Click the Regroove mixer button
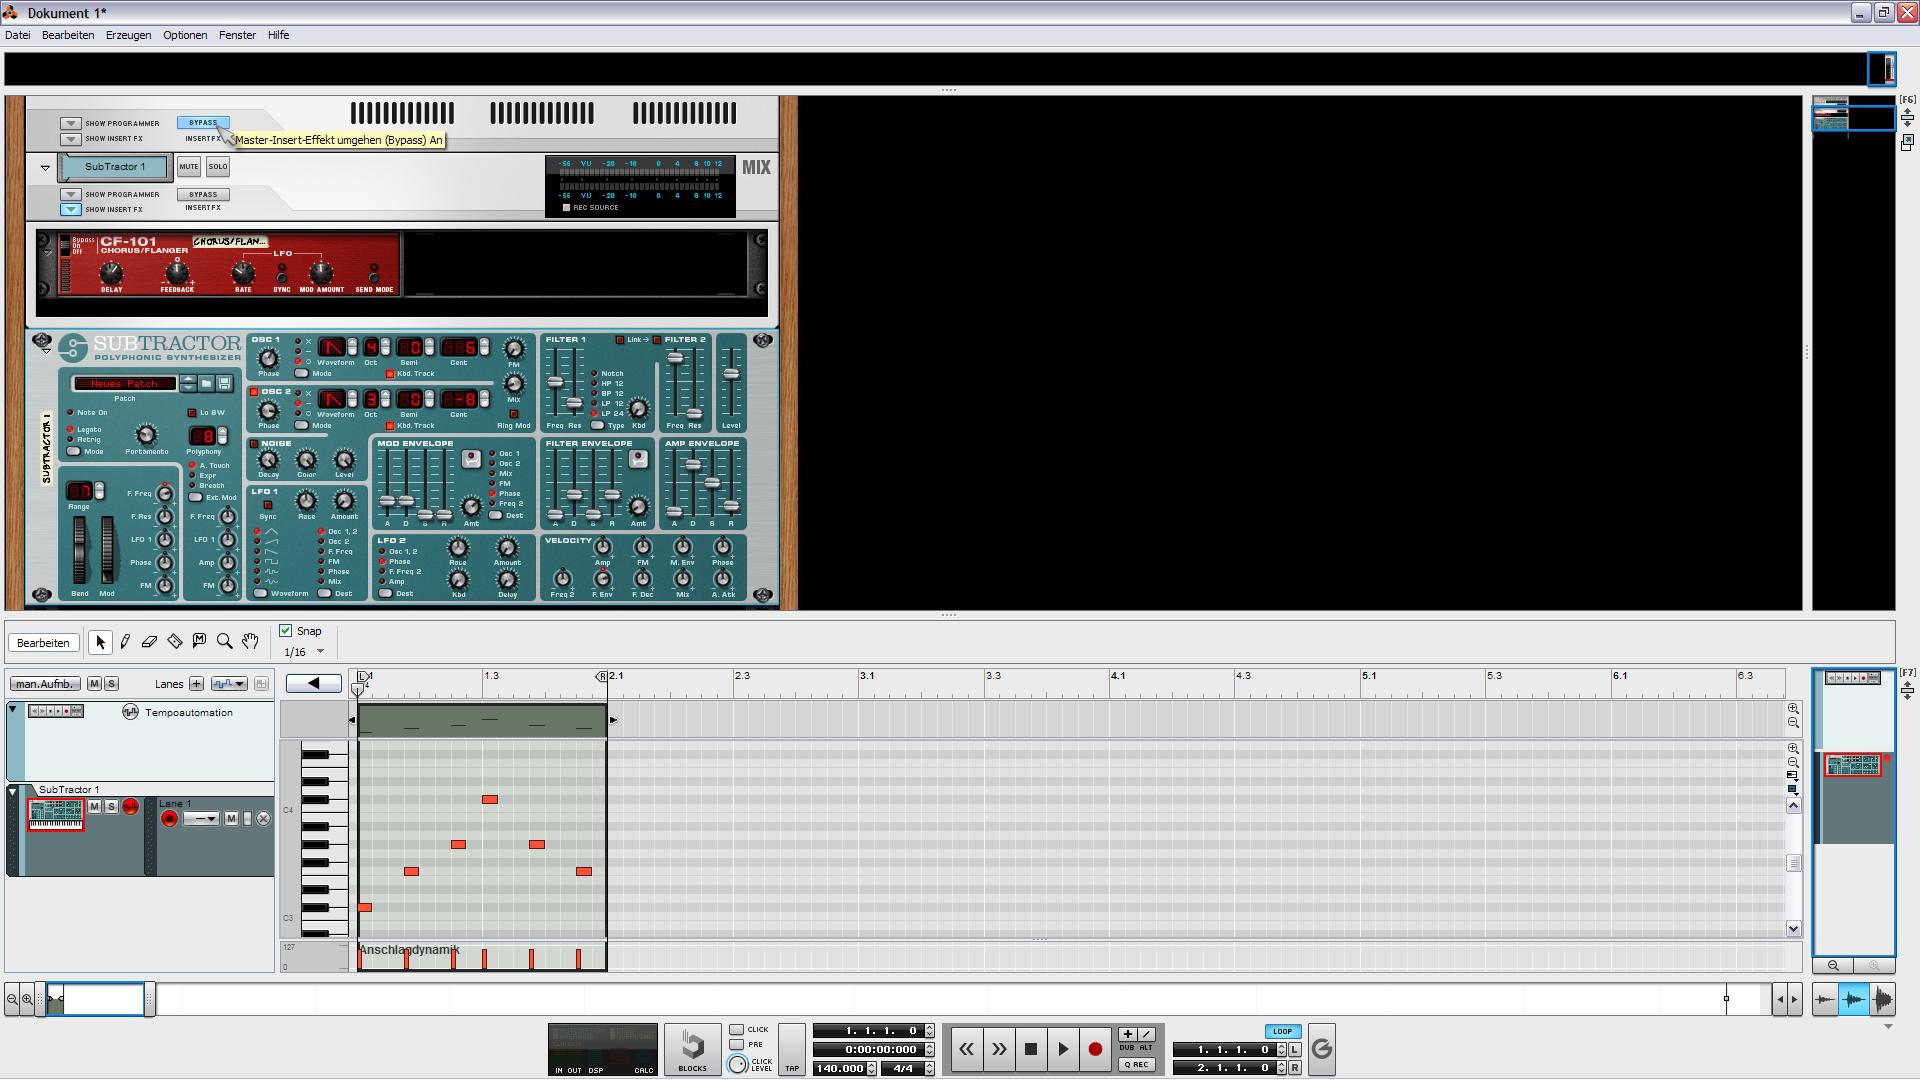1920x1080 pixels. pyautogui.click(x=1321, y=1050)
